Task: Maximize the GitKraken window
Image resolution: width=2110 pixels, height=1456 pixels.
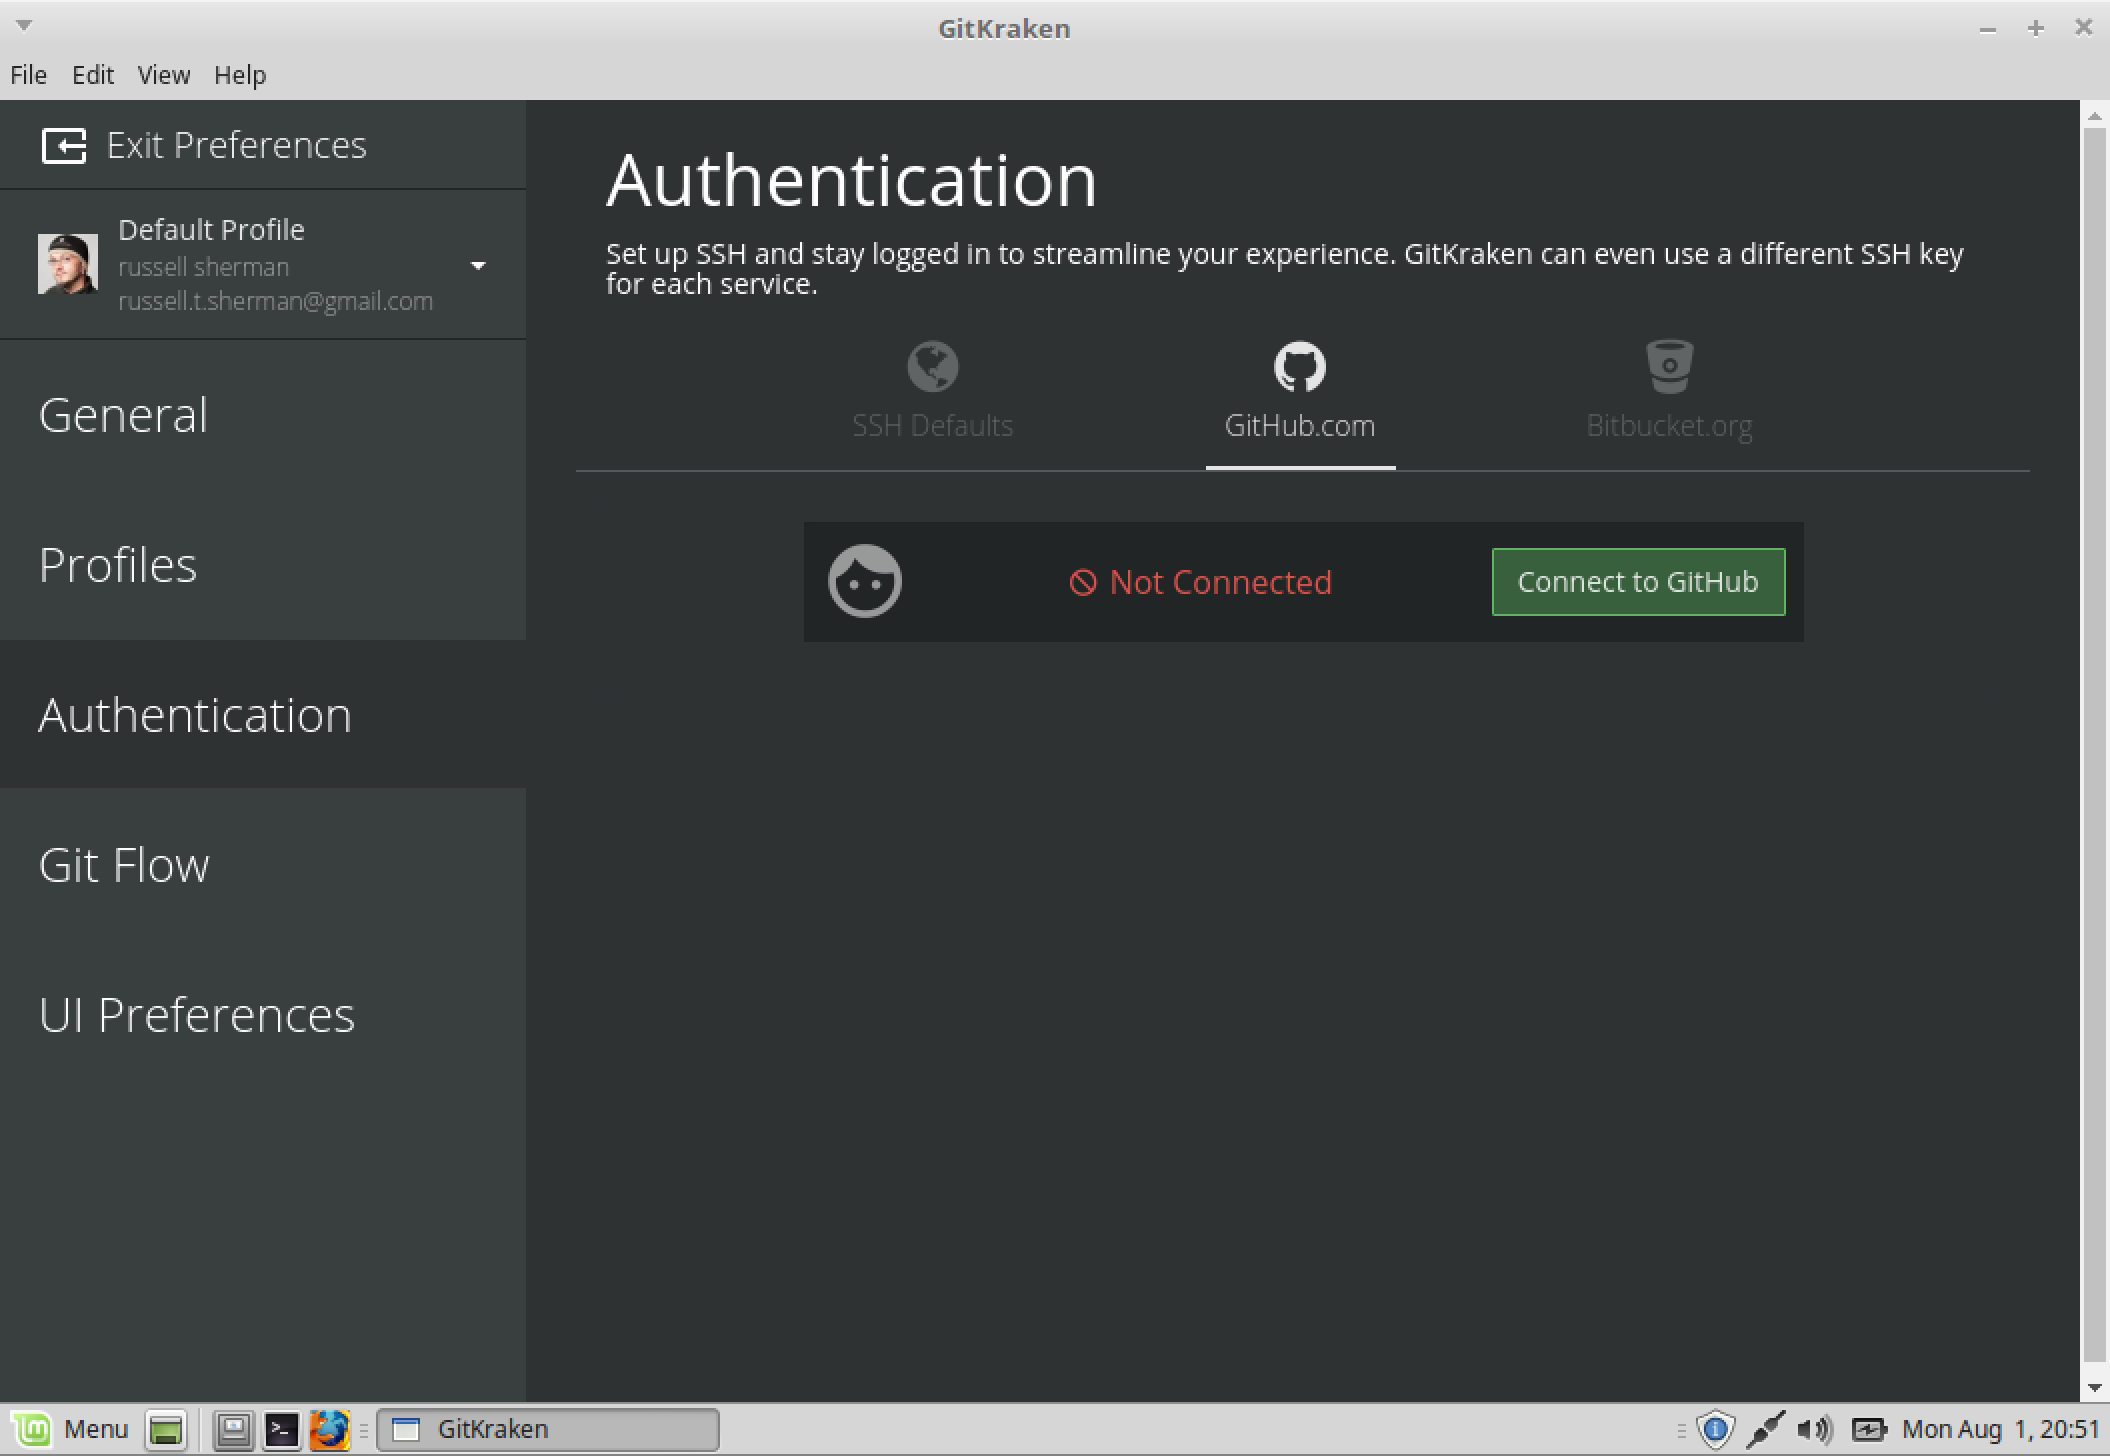Action: (2035, 28)
